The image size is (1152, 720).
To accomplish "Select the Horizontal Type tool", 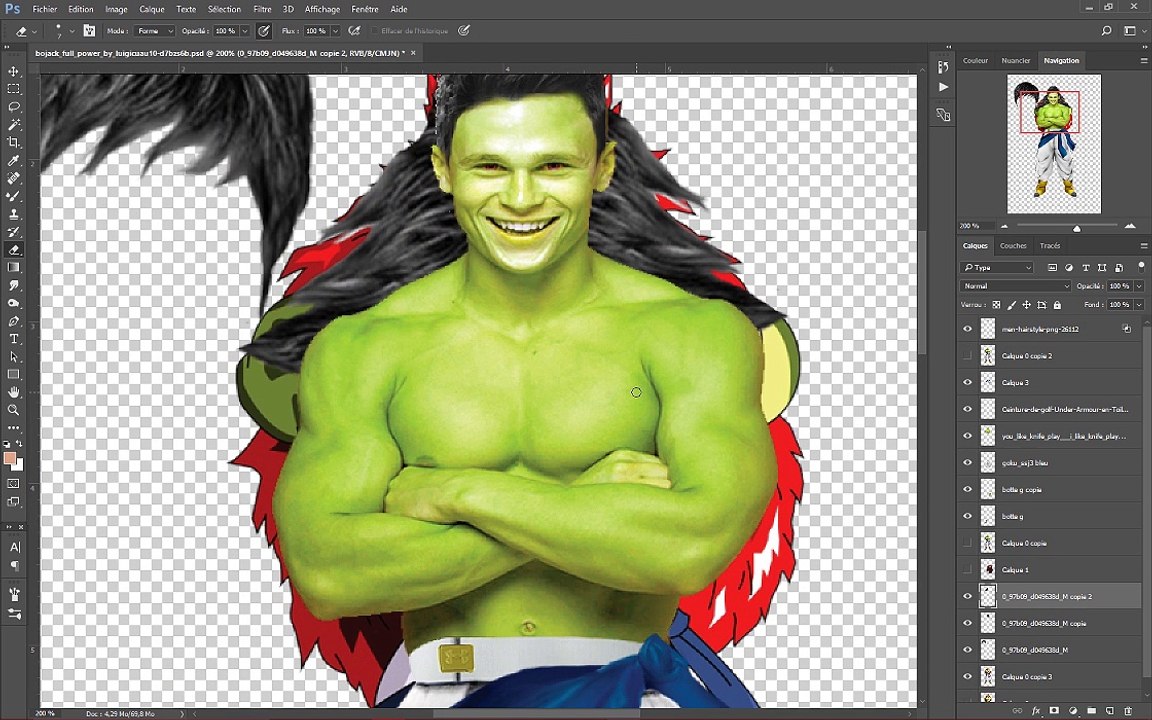I will pyautogui.click(x=13, y=339).
